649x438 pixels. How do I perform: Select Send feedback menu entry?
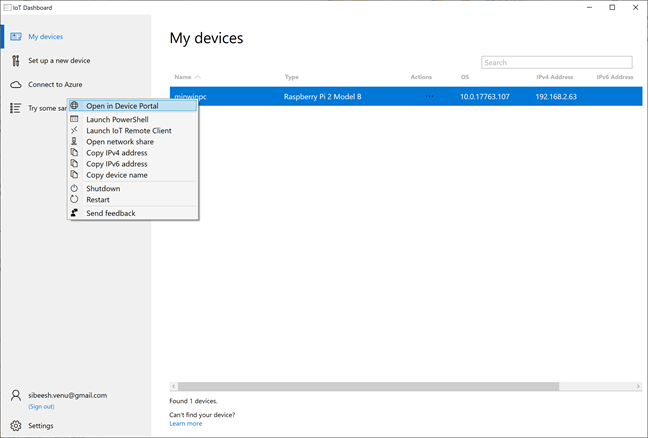pyautogui.click(x=132, y=213)
